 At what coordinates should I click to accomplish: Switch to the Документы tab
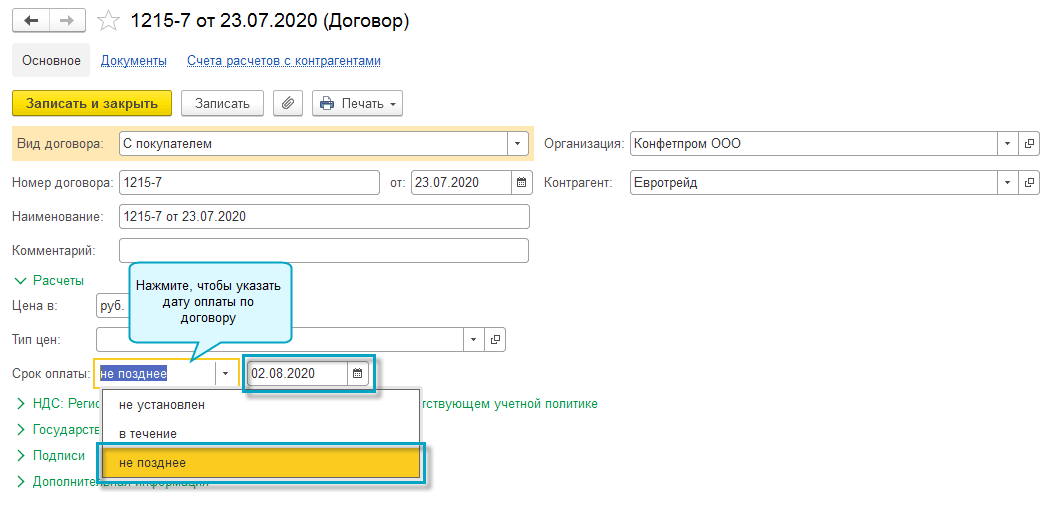pos(134,61)
